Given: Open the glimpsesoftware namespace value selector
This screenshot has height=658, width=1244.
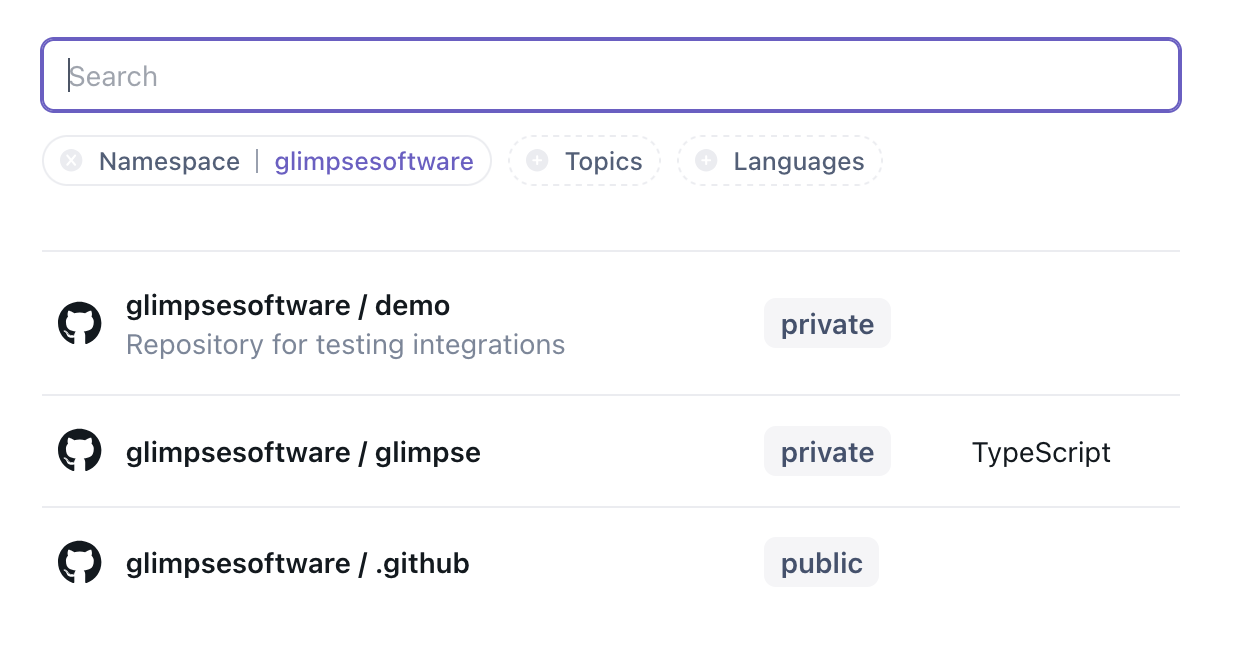Looking at the screenshot, I should click(374, 161).
